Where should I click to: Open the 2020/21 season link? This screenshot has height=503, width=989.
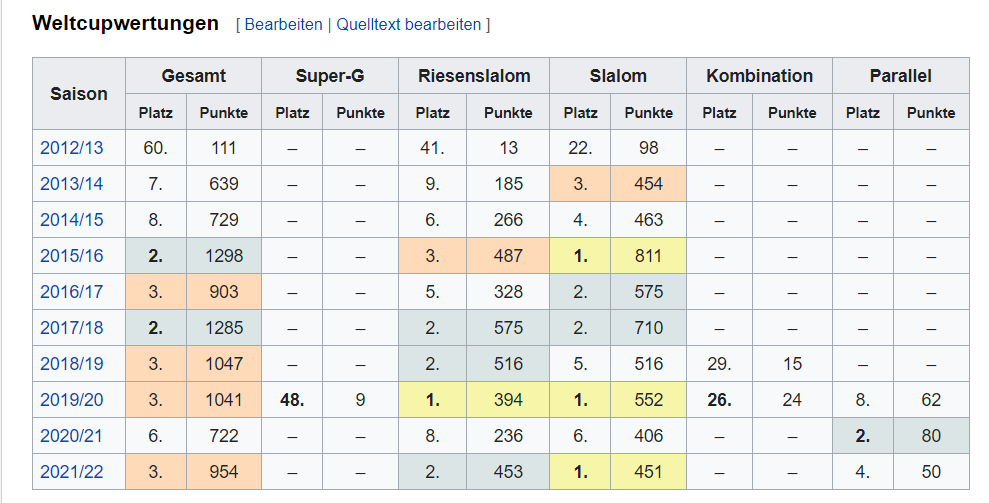pyautogui.click(x=71, y=435)
